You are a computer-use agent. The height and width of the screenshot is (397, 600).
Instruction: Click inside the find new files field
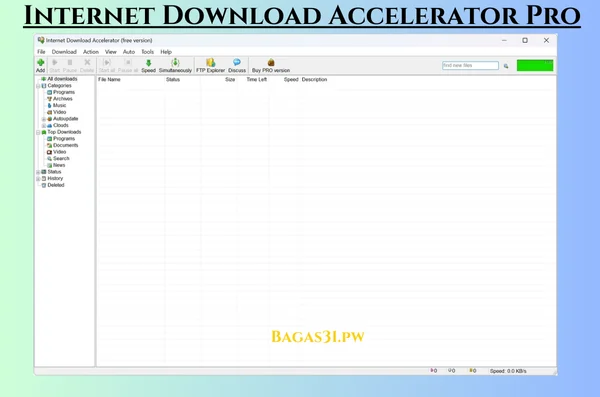click(x=470, y=65)
